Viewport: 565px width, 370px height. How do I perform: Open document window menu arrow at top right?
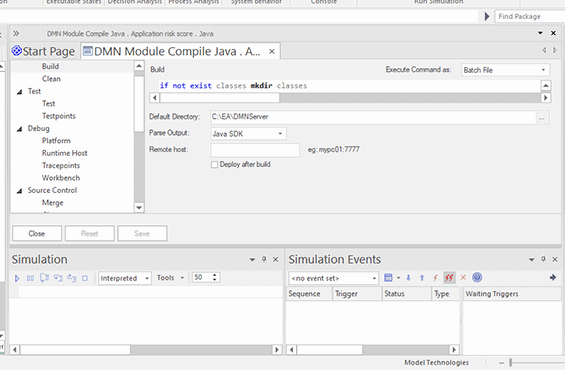pos(540,33)
